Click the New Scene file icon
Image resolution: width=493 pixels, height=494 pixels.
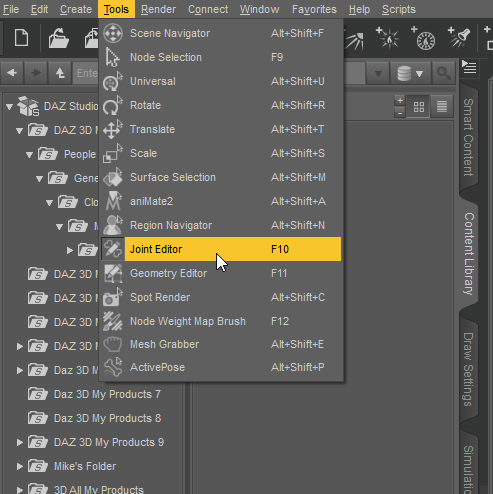21,38
